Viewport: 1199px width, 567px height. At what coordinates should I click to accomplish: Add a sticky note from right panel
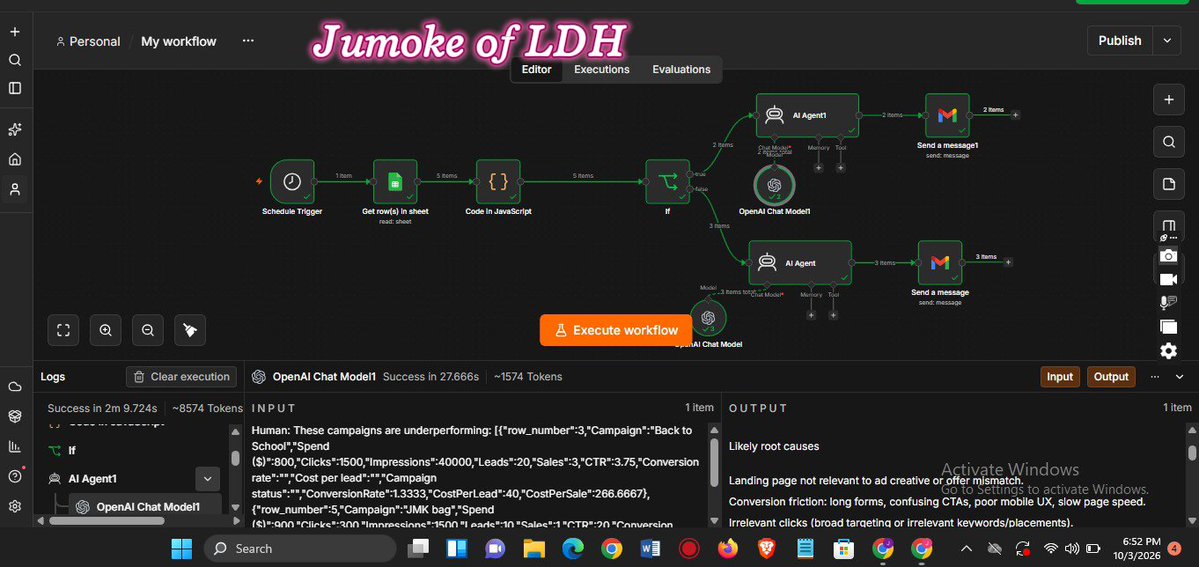click(1168, 184)
